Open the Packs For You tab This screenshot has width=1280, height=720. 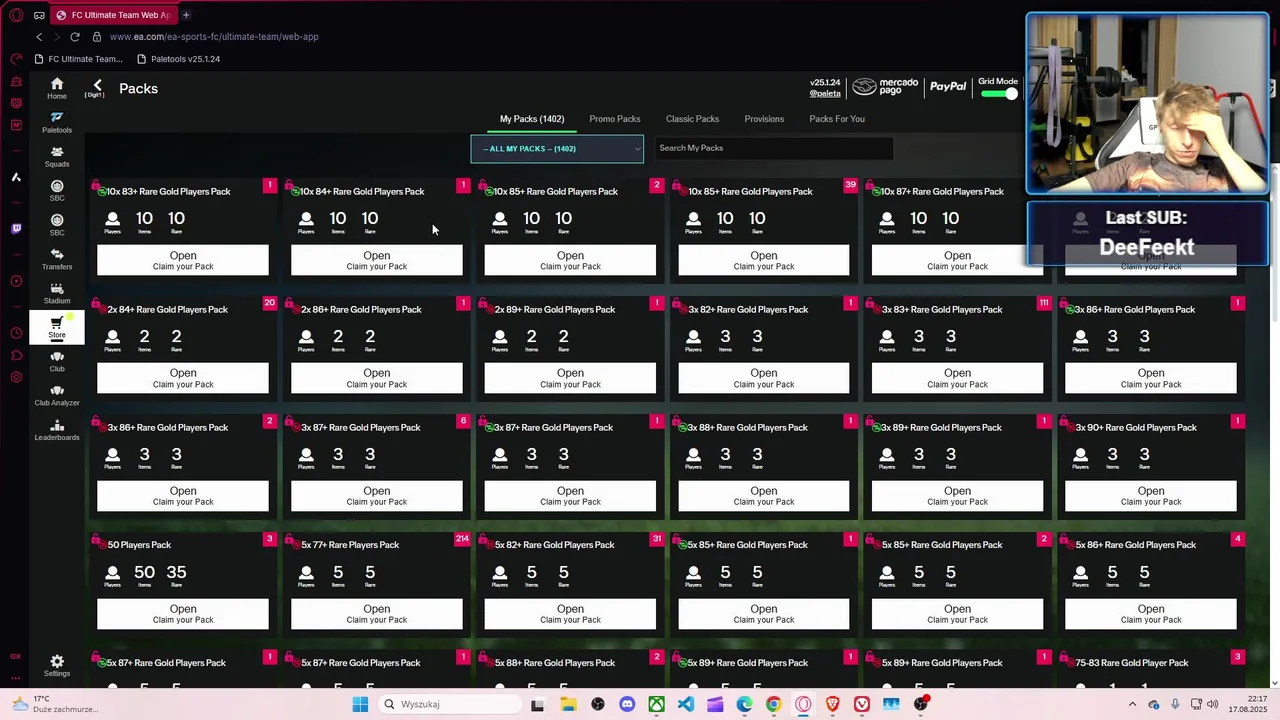837,119
